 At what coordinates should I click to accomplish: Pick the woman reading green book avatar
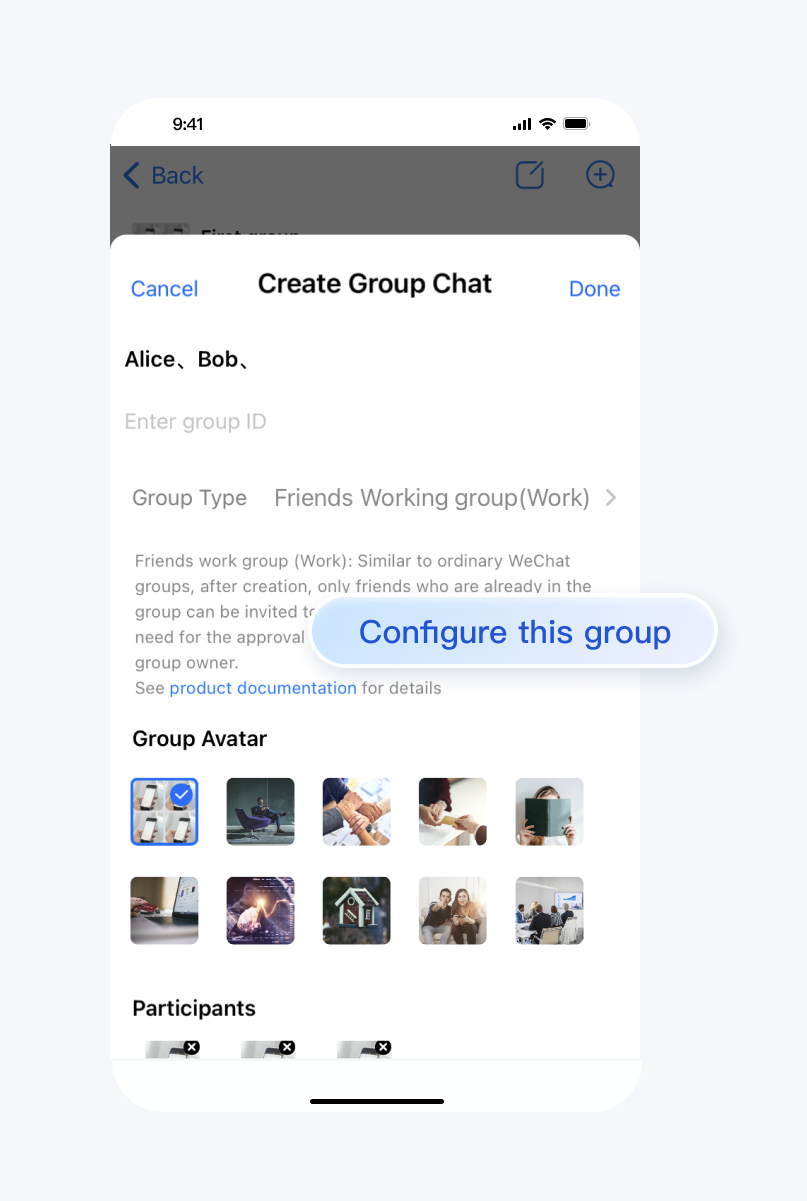click(549, 812)
